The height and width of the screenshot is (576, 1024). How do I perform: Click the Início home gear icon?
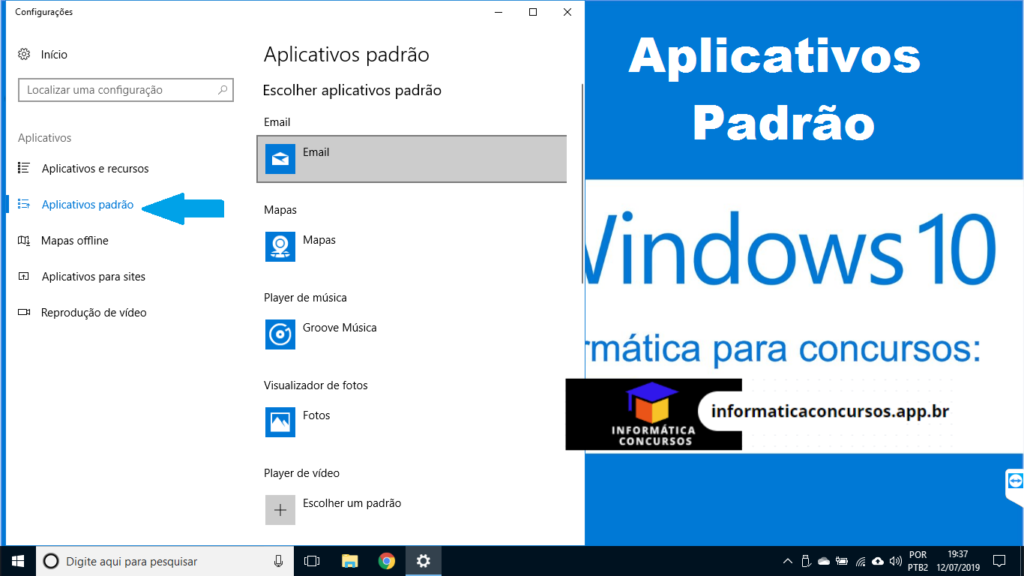tap(25, 54)
